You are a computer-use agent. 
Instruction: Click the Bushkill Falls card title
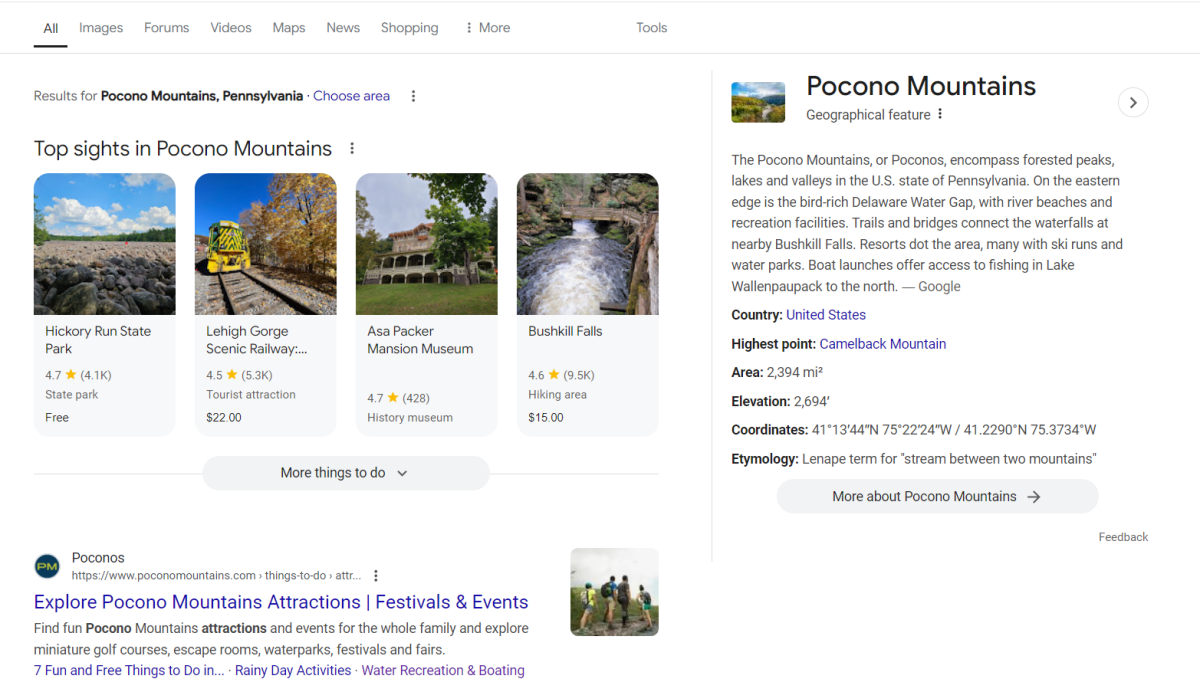(565, 331)
